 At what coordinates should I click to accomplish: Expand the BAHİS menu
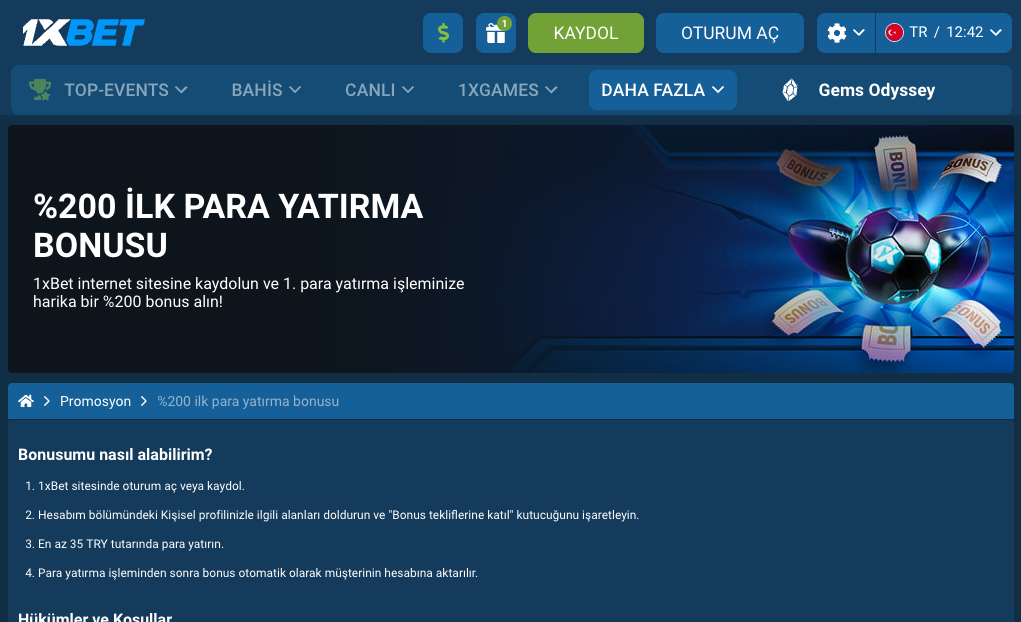click(x=266, y=90)
